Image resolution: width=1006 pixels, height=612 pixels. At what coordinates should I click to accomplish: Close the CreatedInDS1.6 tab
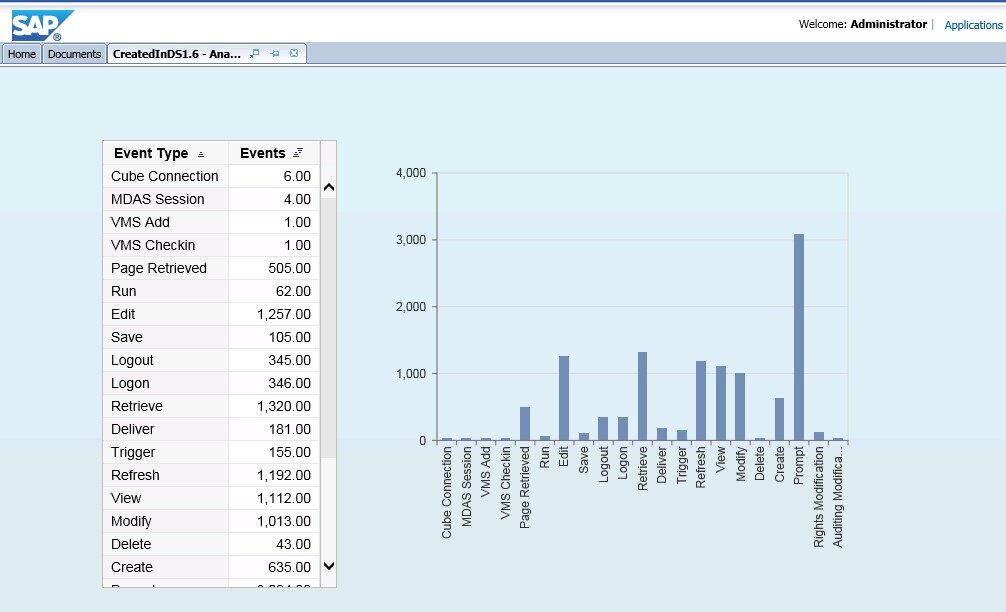pyautogui.click(x=293, y=54)
